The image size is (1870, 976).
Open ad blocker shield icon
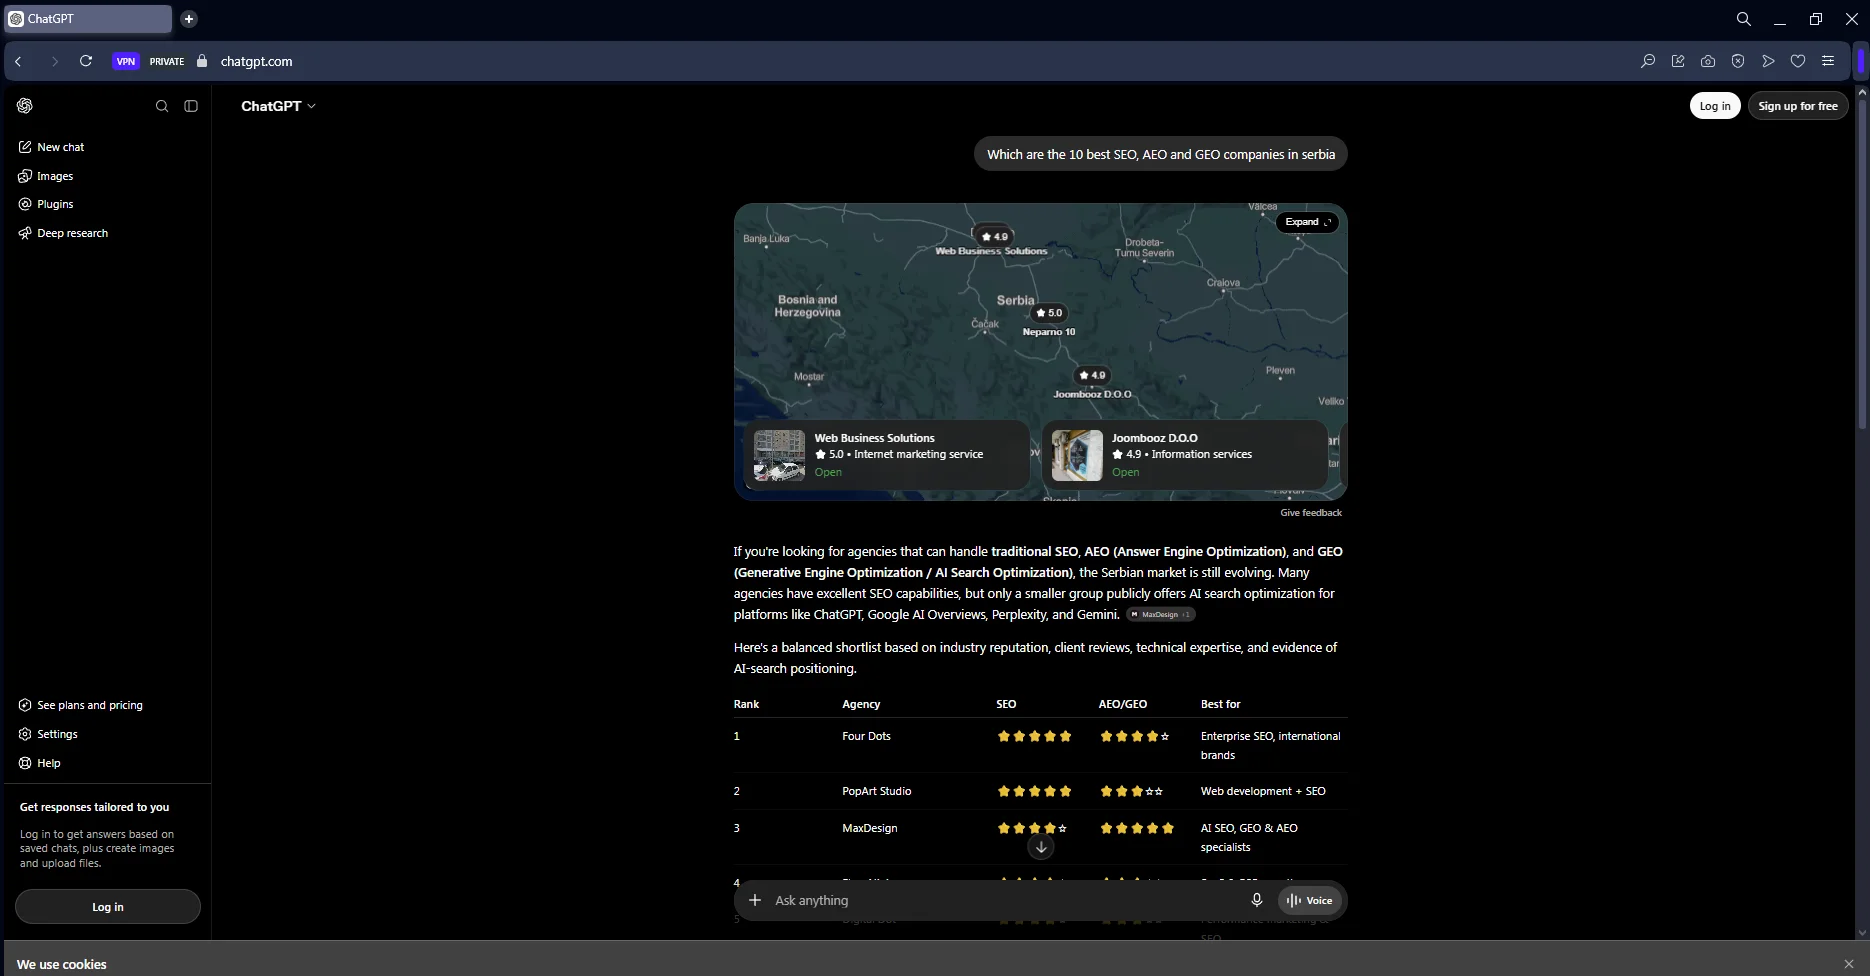pos(1738,61)
